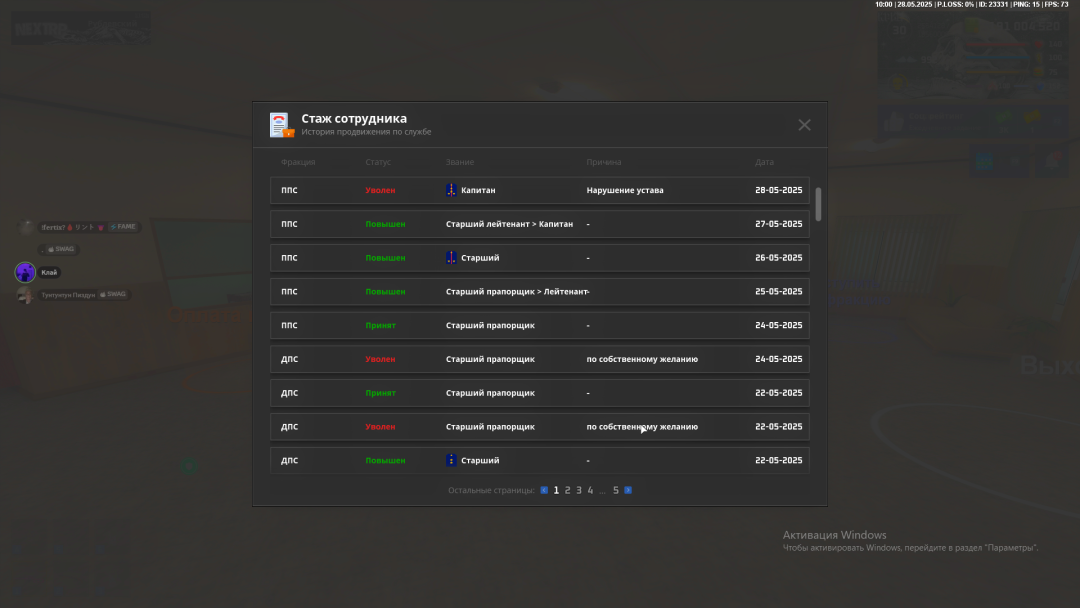Click the player name Клай
This screenshot has height=608, width=1080.
[x=49, y=273]
